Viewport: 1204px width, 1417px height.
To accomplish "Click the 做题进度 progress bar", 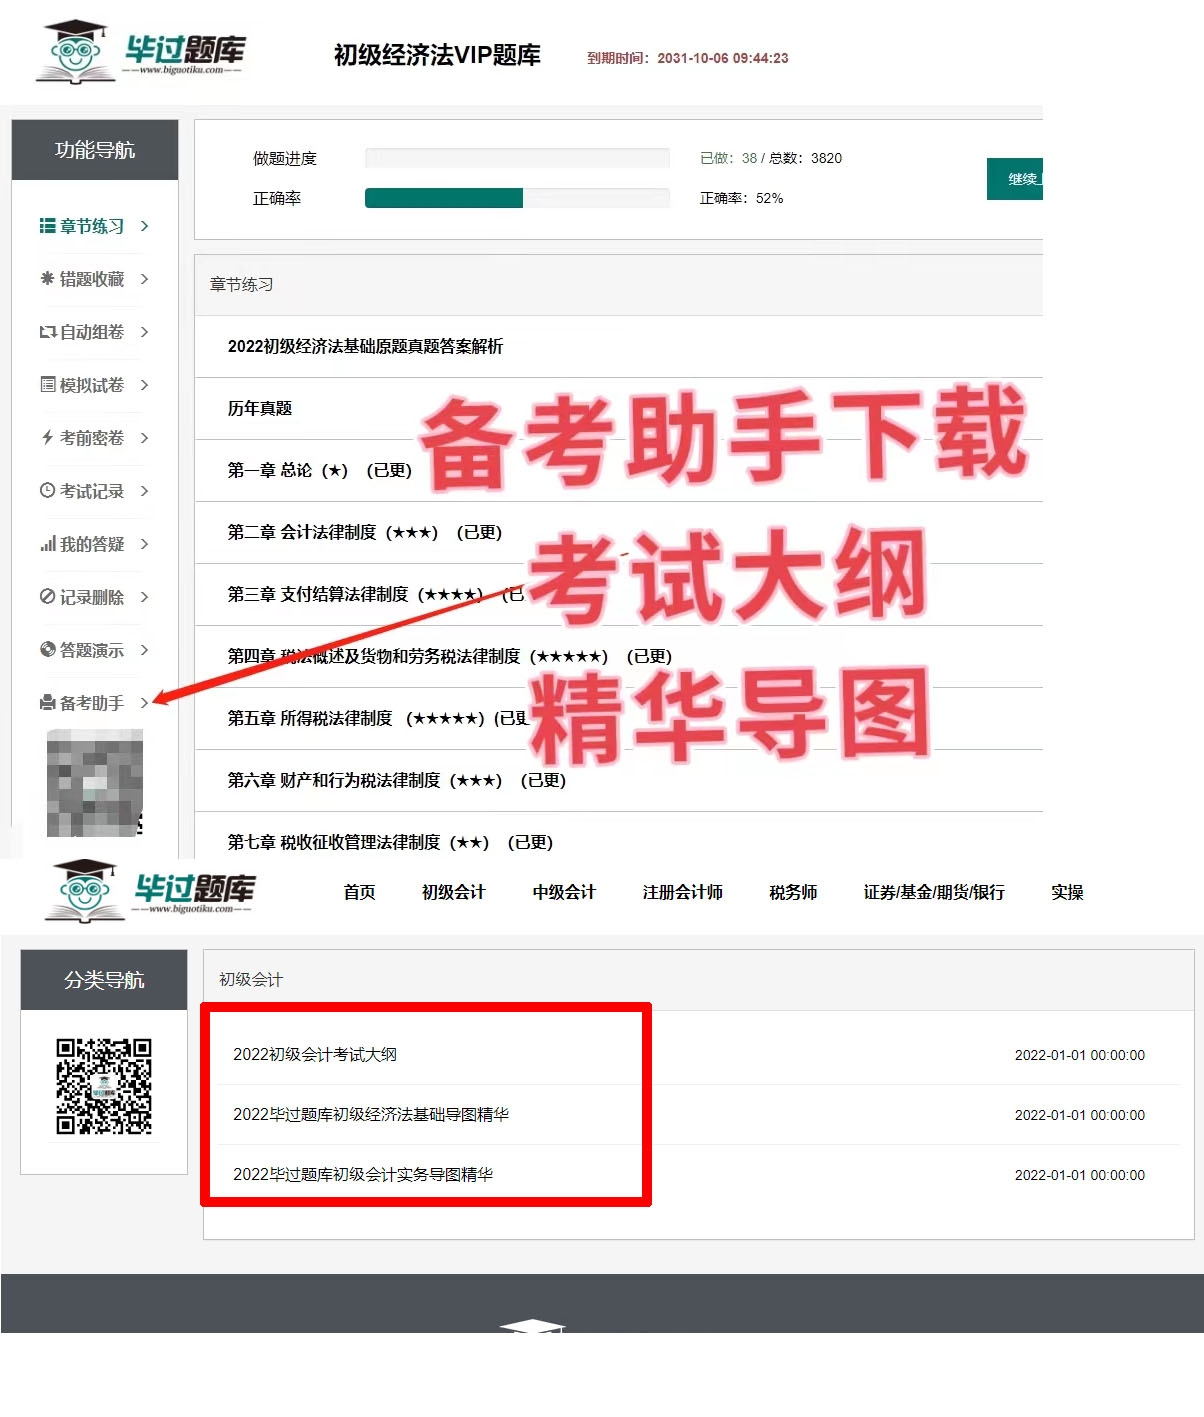I will [x=517, y=158].
